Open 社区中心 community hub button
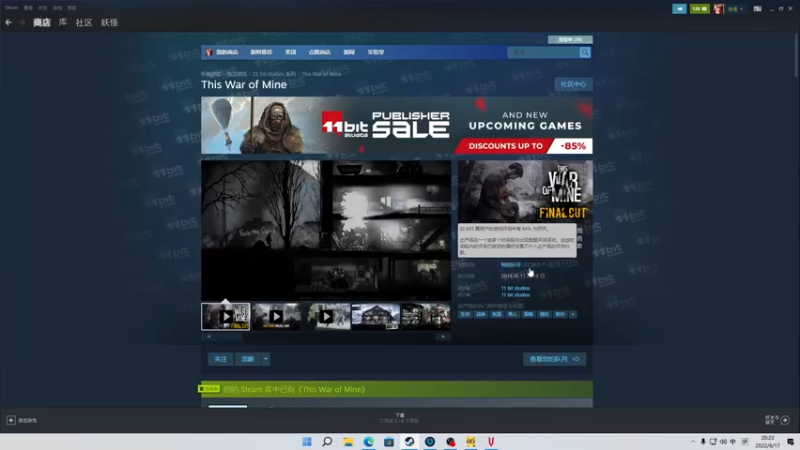This screenshot has height=450, width=800. tap(573, 84)
